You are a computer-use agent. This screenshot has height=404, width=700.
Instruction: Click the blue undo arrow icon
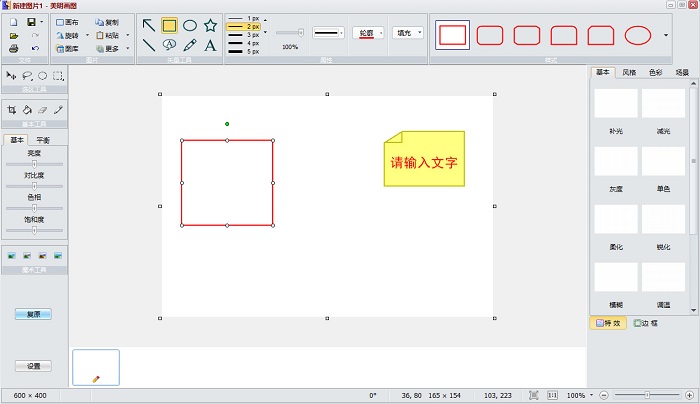point(35,48)
